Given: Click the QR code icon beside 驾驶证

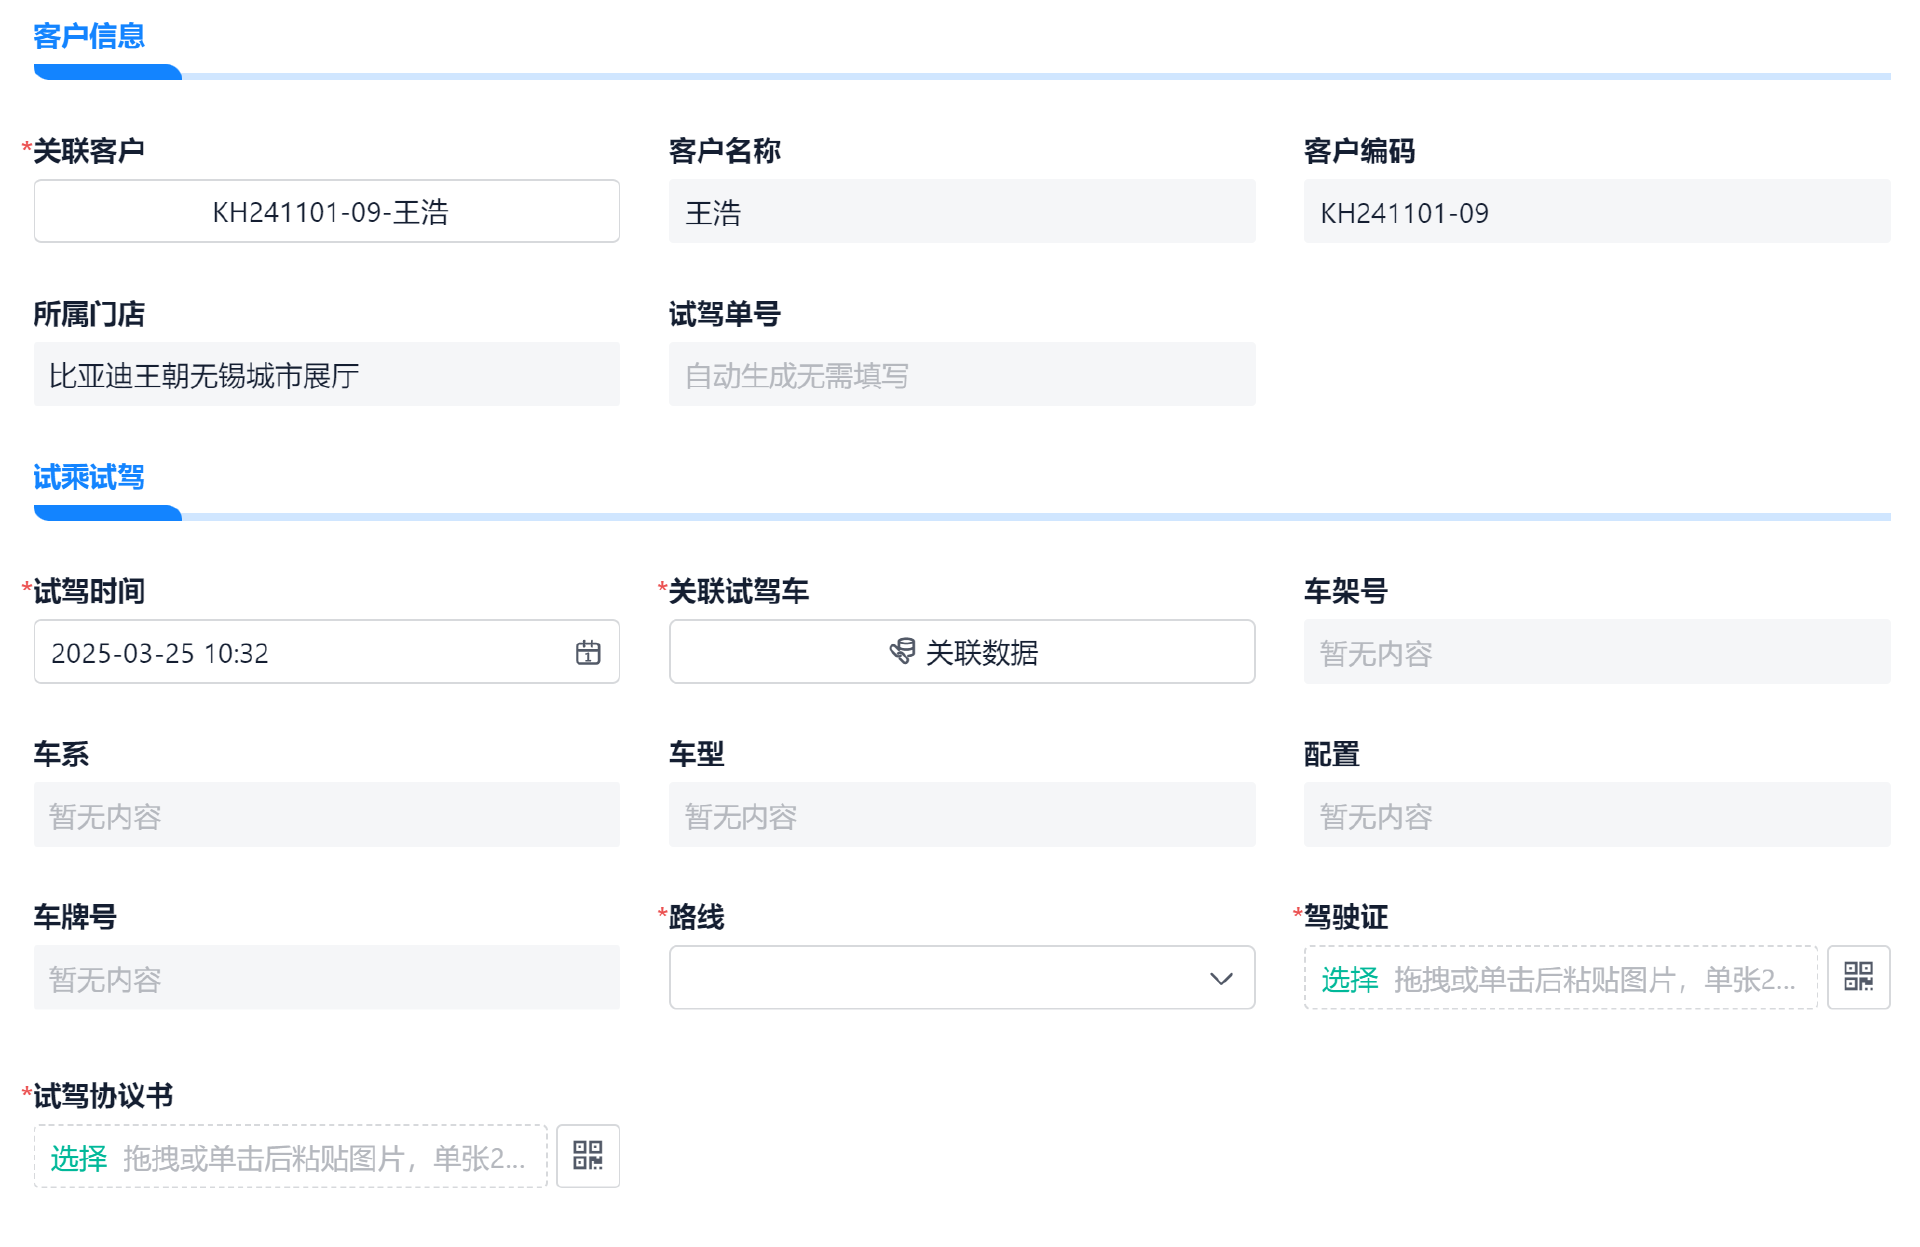Looking at the screenshot, I should click(x=1858, y=977).
